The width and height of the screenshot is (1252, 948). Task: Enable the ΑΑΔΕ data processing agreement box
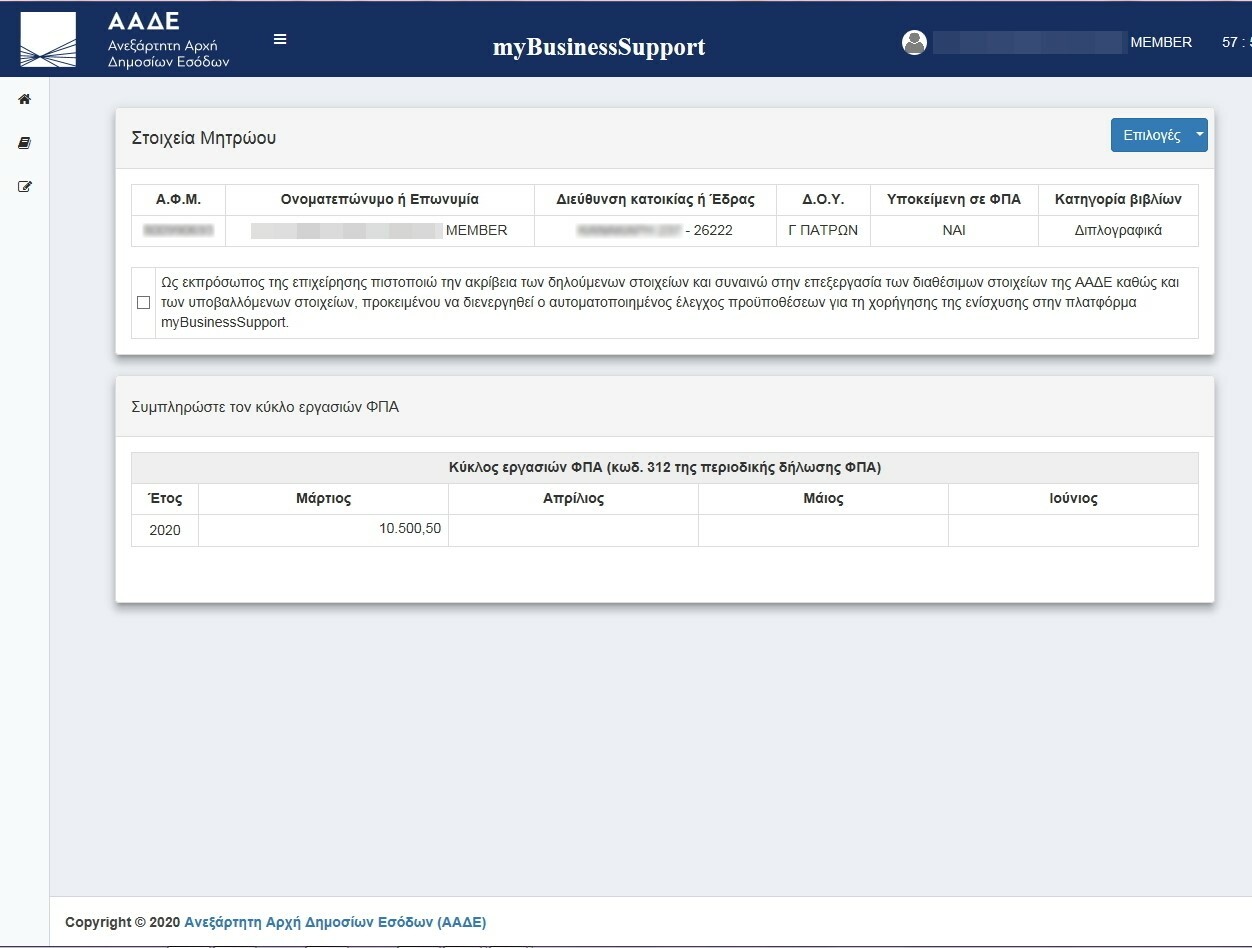143,301
